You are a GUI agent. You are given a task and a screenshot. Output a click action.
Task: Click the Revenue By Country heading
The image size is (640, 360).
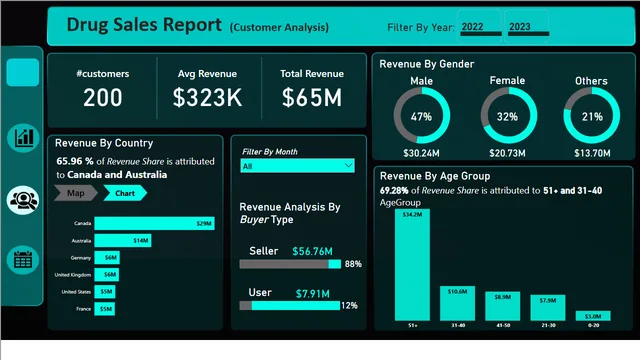coord(104,143)
